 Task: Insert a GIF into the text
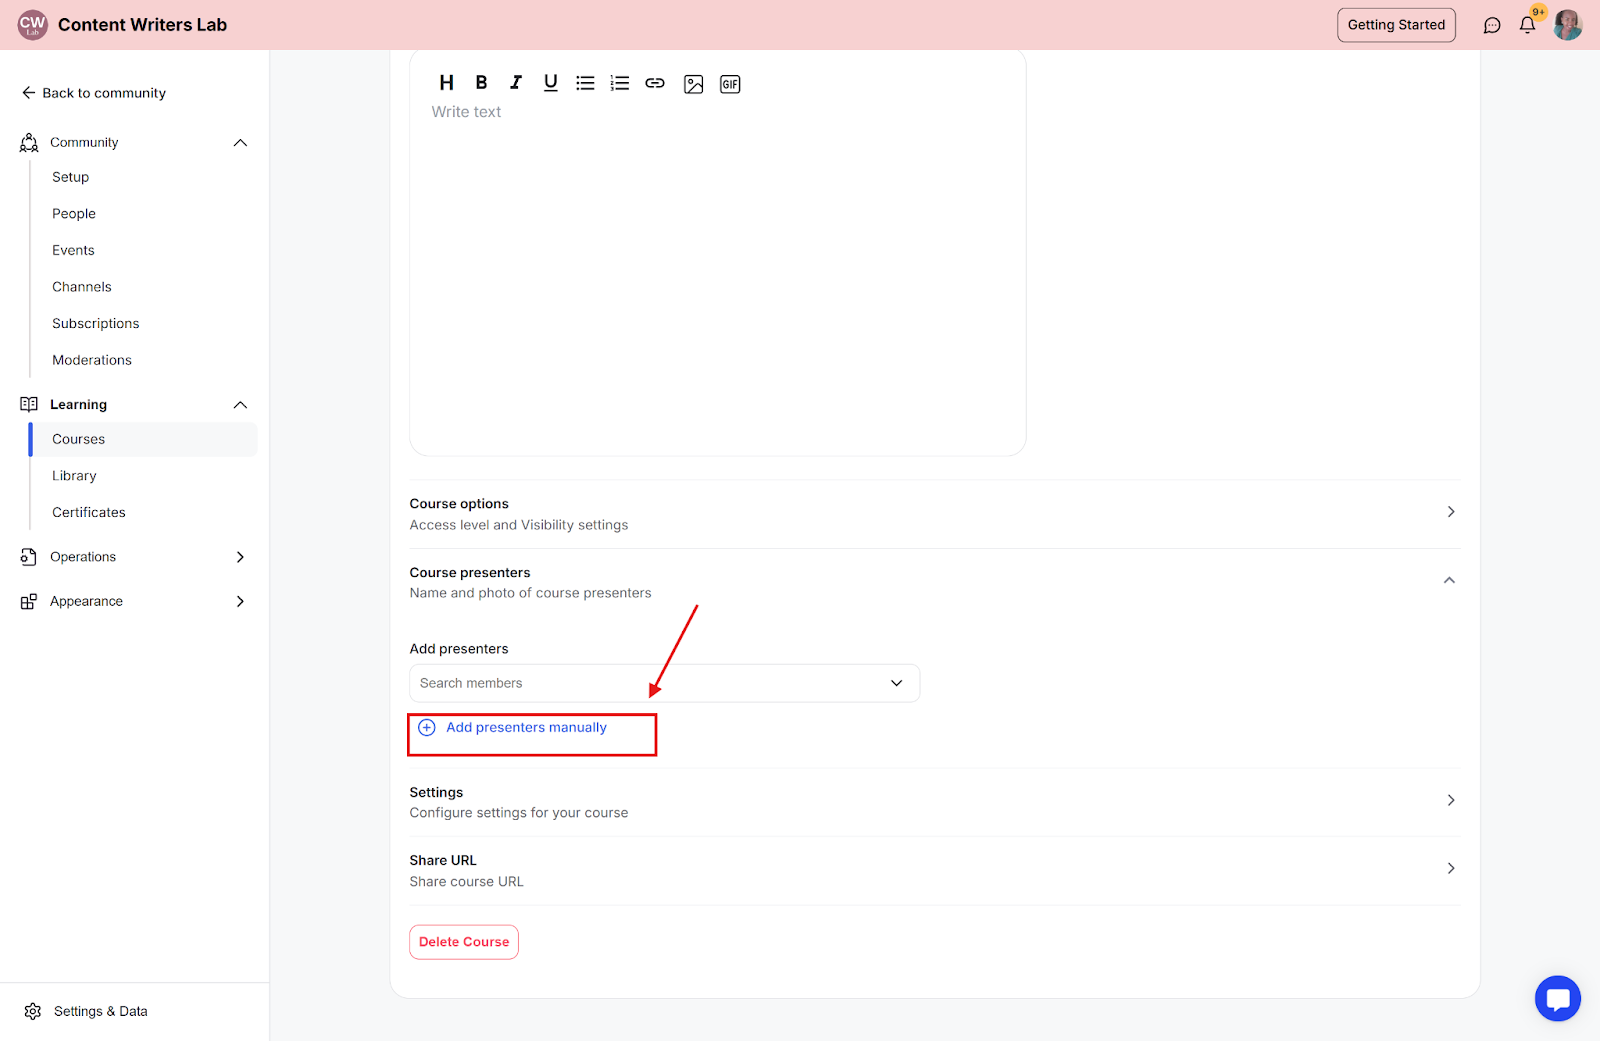tap(731, 84)
